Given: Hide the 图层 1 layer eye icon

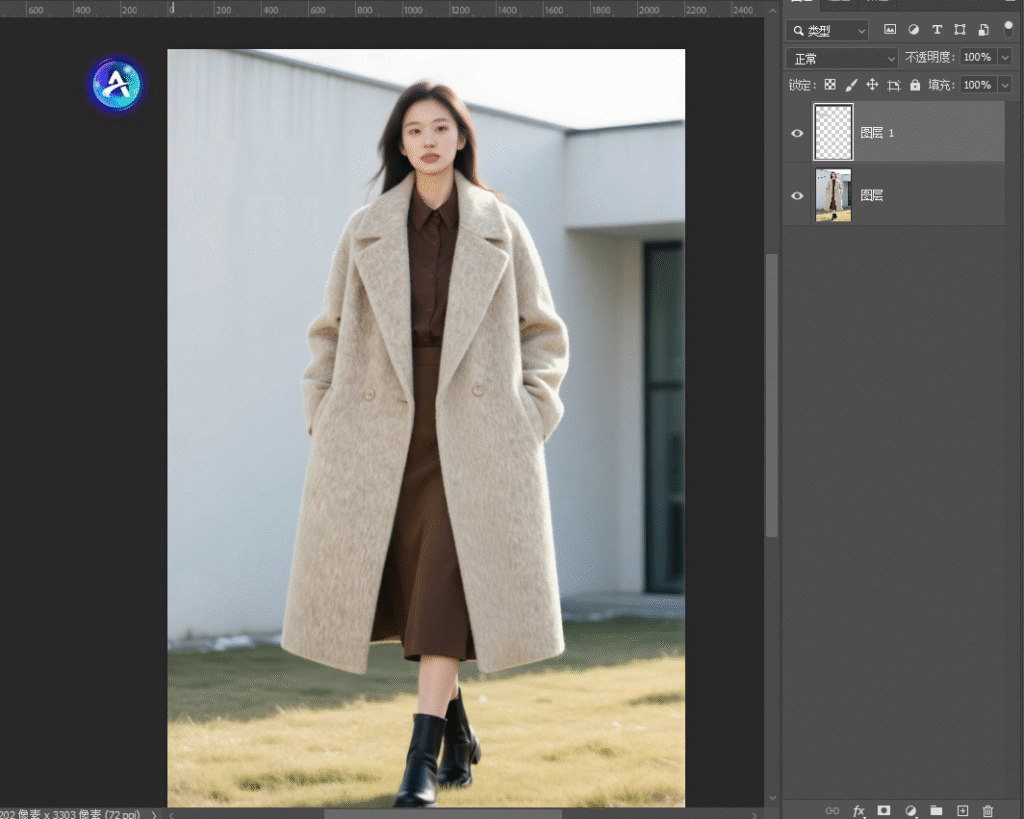Looking at the screenshot, I should click(x=797, y=132).
